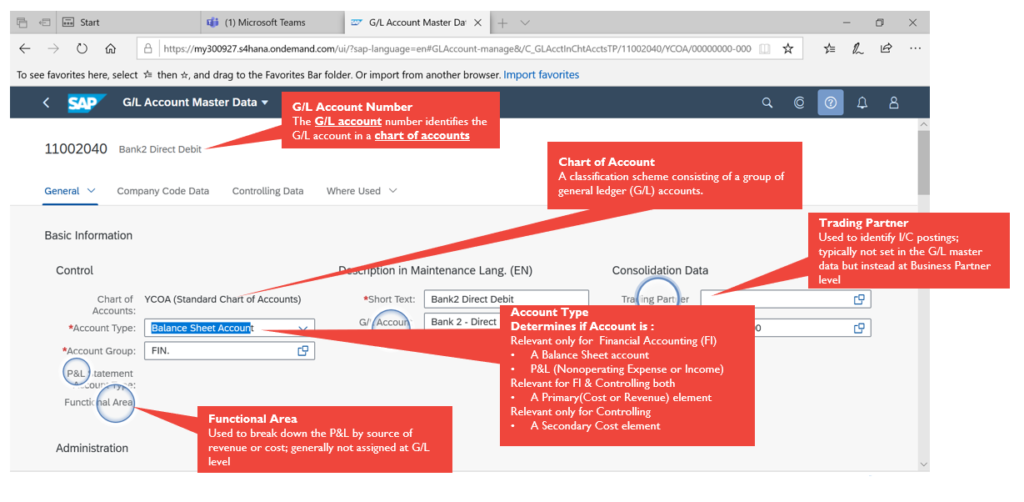Open the Controlling Data tab
Image resolution: width=1024 pixels, height=502 pixels.
pos(268,191)
